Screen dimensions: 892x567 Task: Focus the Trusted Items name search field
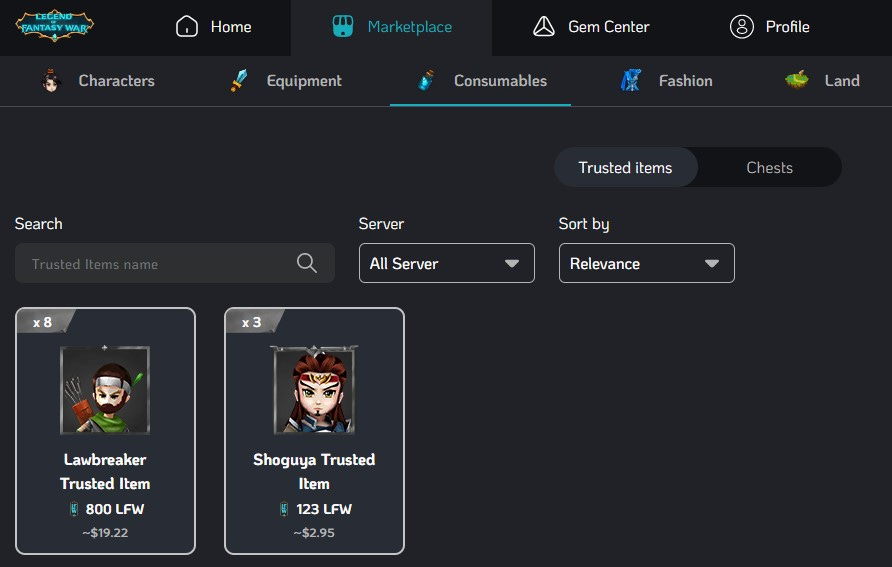[175, 263]
